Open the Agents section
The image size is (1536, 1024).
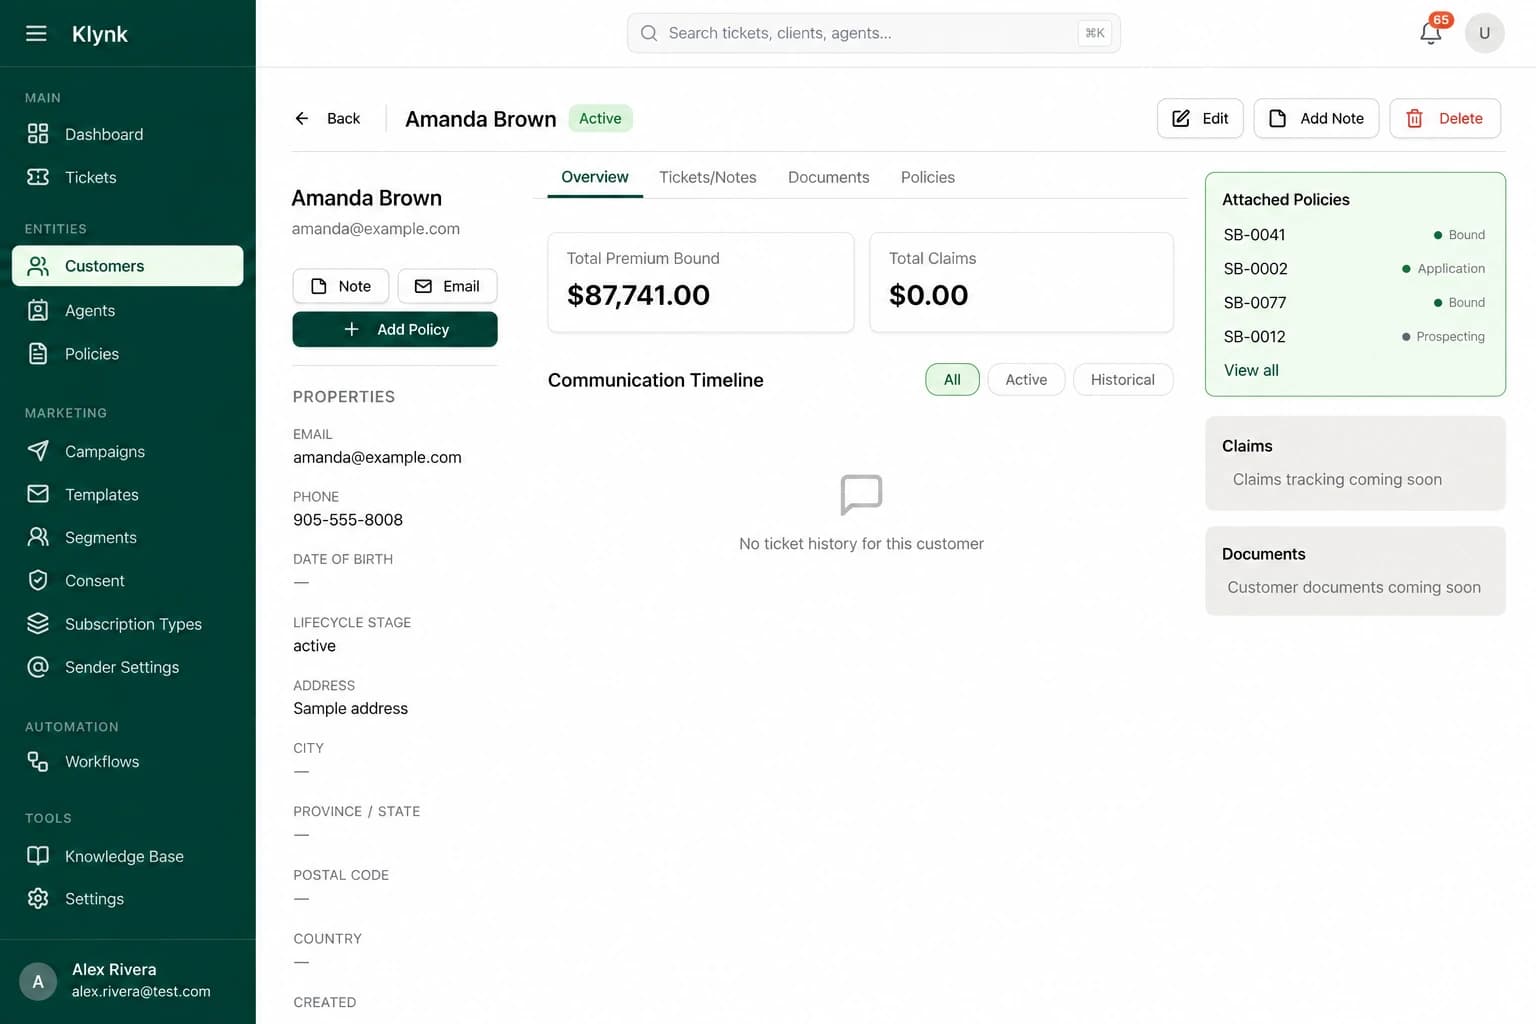[128, 310]
